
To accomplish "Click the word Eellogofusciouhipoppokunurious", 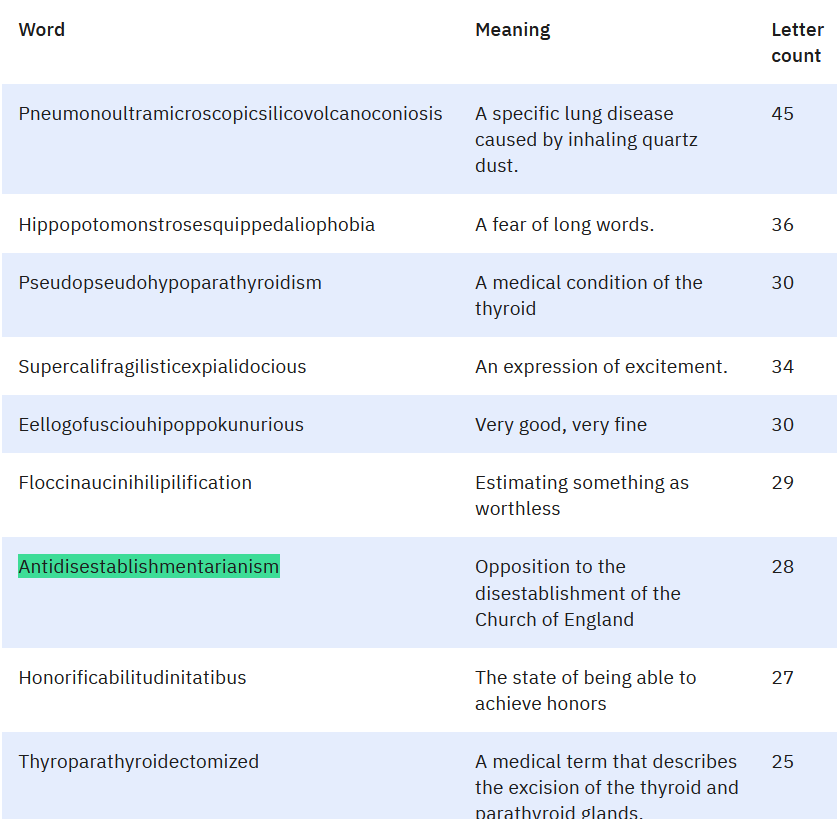I will (x=161, y=425).
